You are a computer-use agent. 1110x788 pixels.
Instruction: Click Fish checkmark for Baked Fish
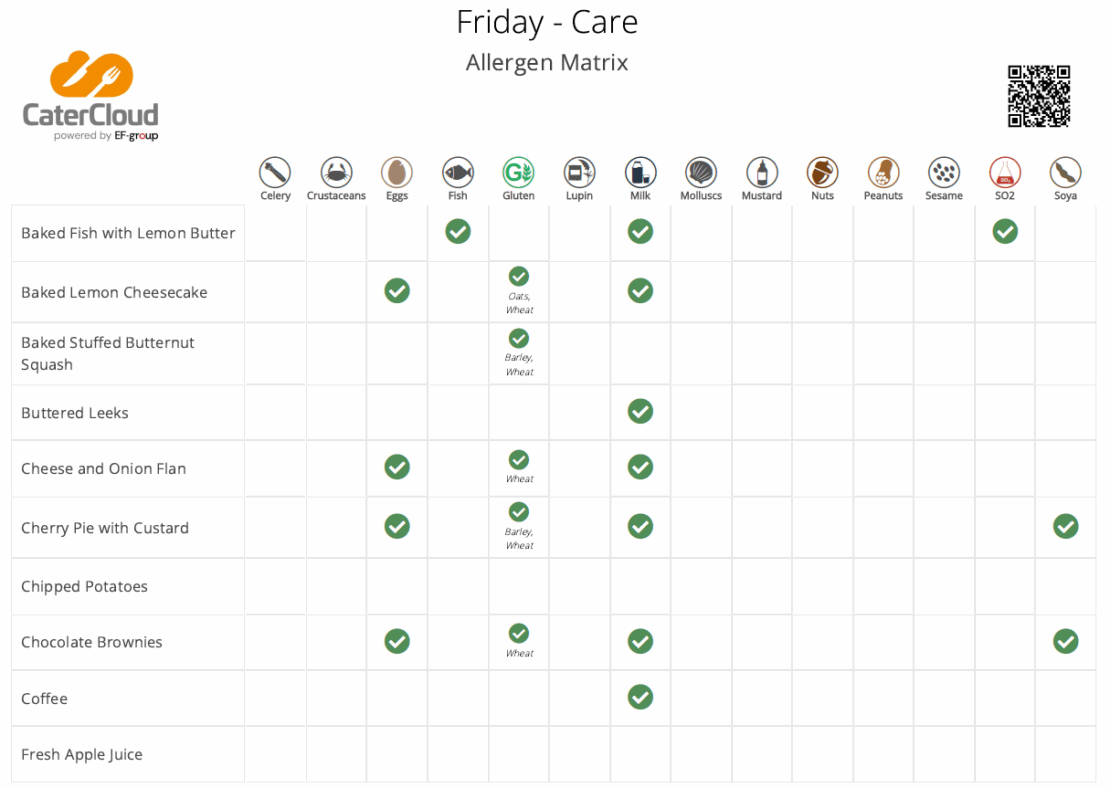458,232
